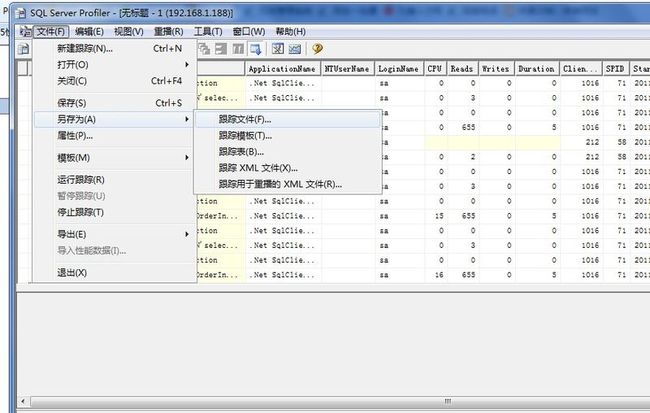Viewport: 650px width, 413px height.
Task: Click the overlapping-windows toolbar icon
Action: tap(204, 49)
